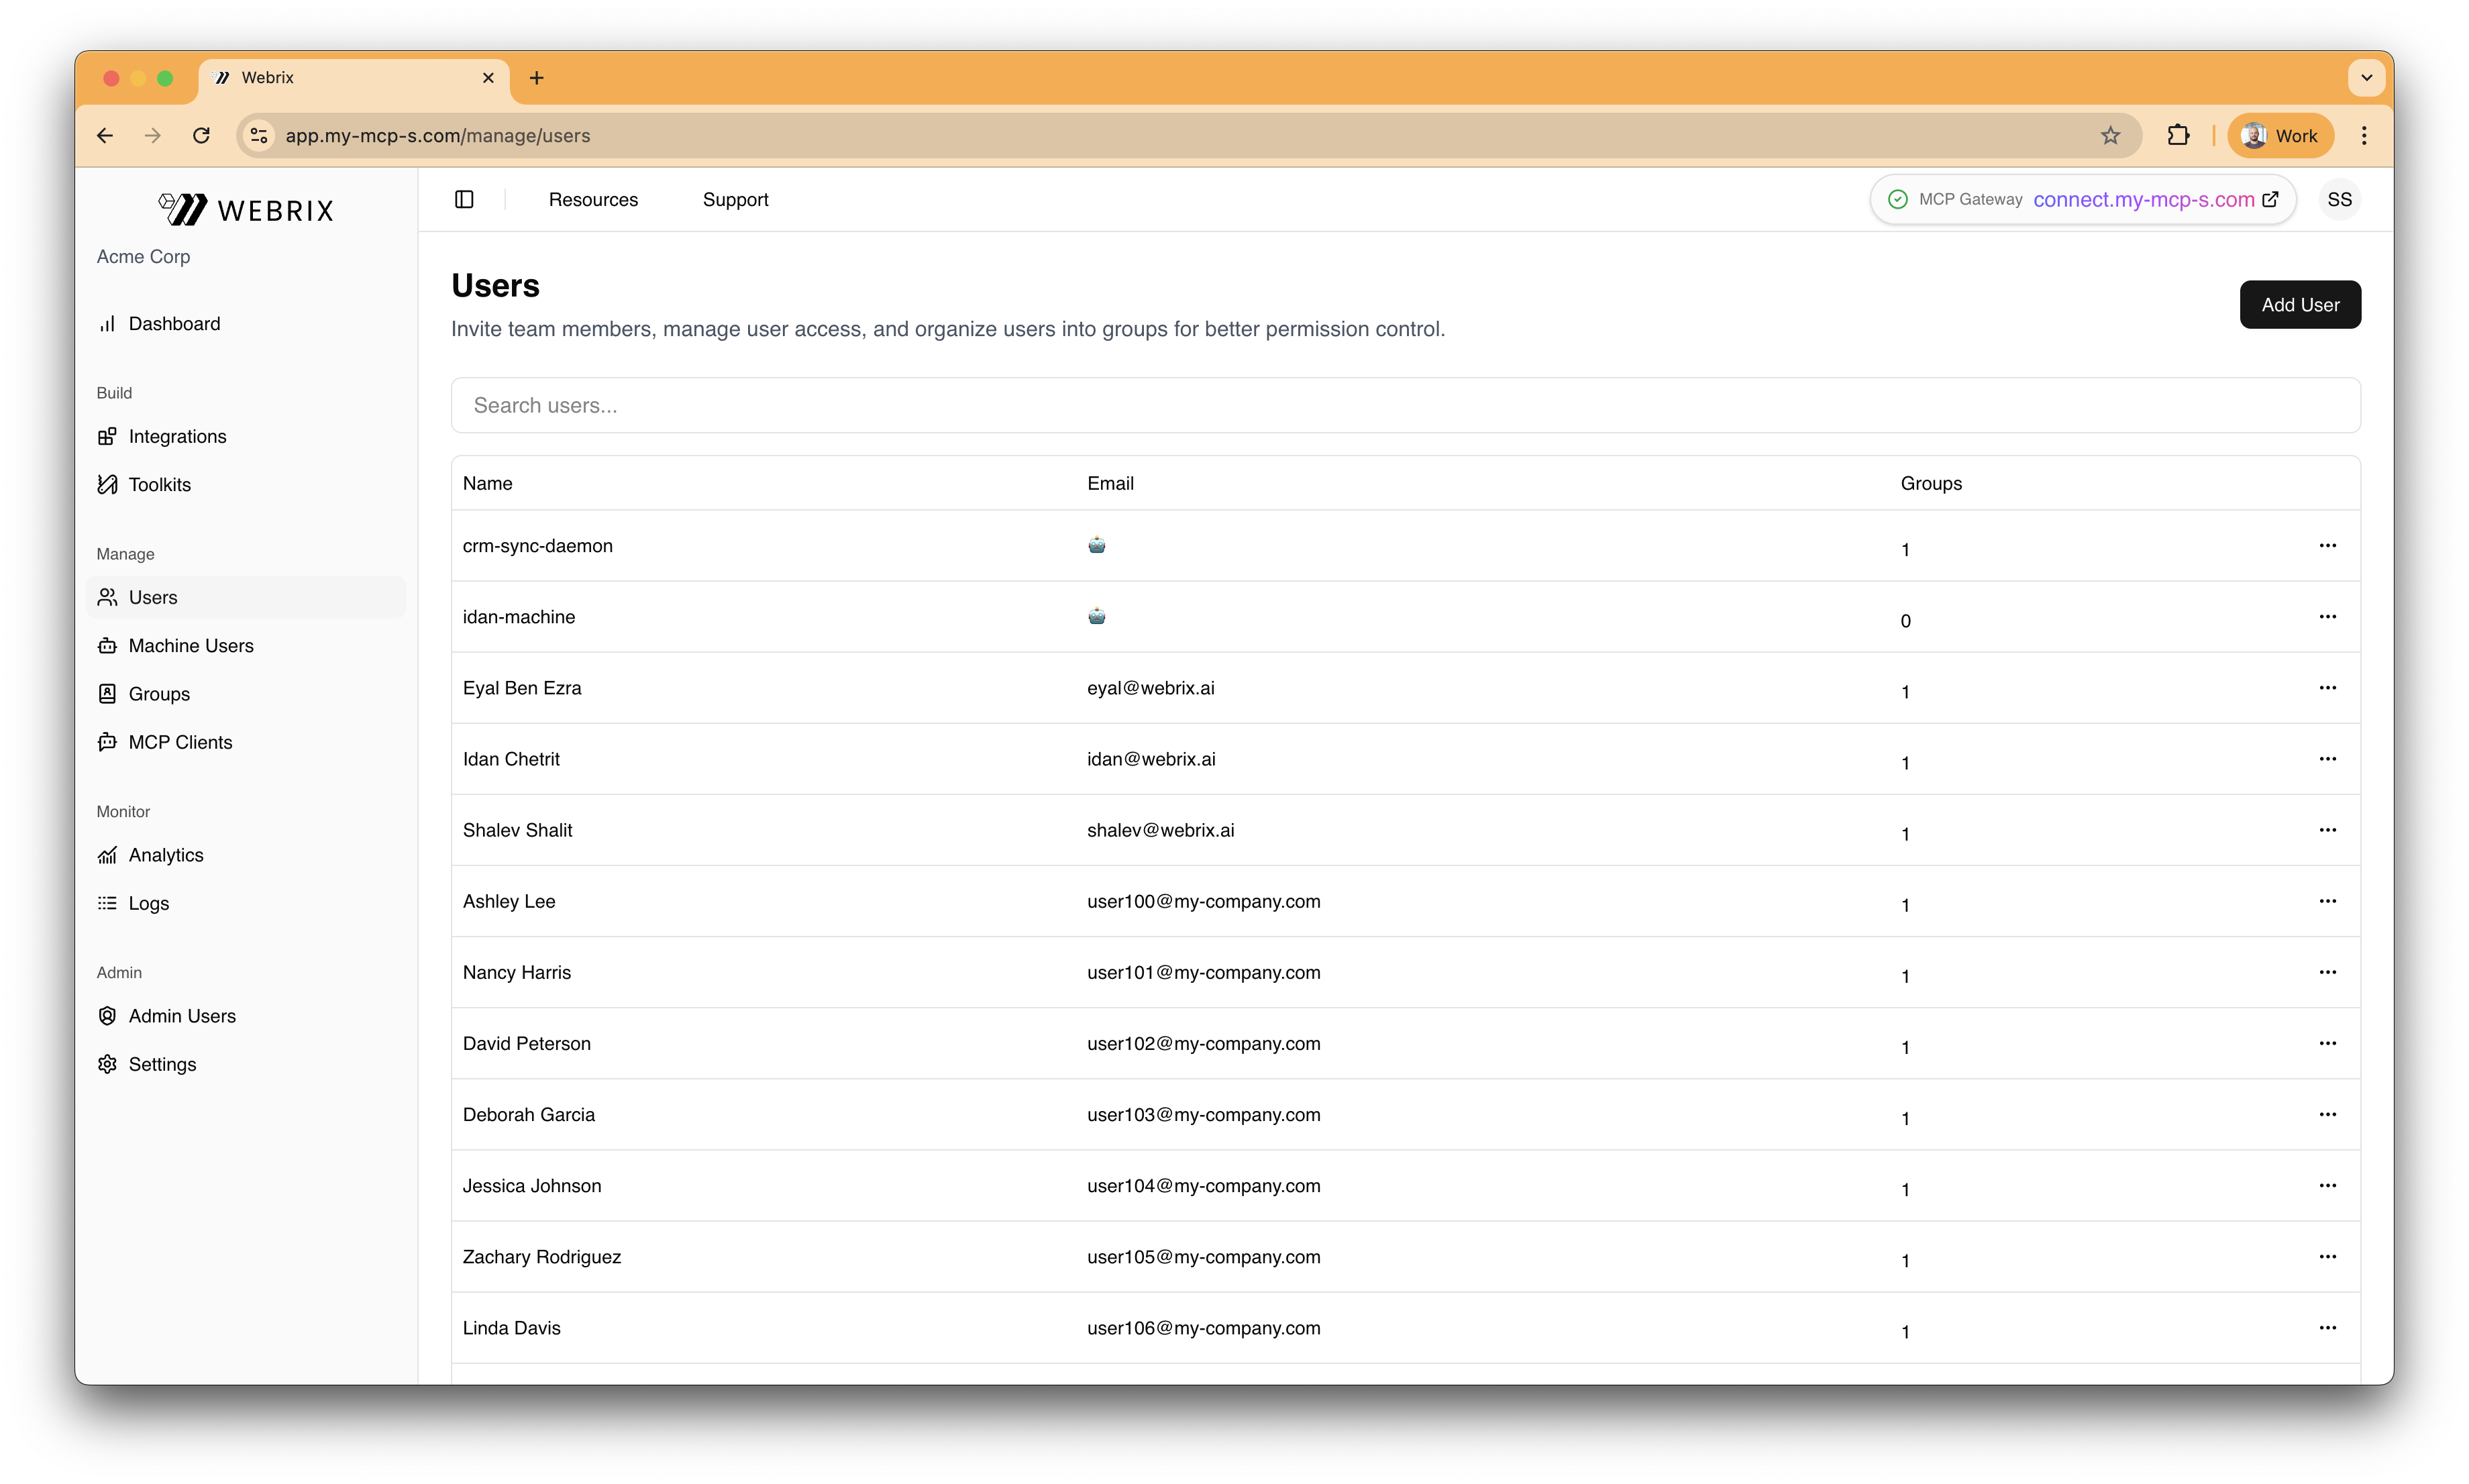Open Admin Users page
This screenshot has width=2469, height=1484.
(181, 1016)
